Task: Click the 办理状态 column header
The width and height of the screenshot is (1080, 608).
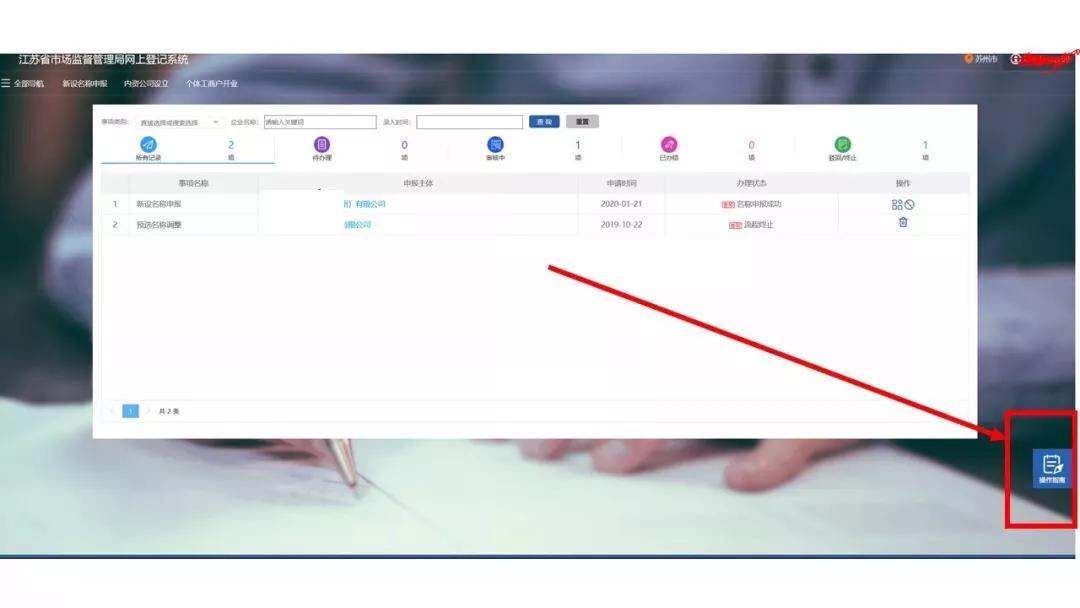Action: 751,183
